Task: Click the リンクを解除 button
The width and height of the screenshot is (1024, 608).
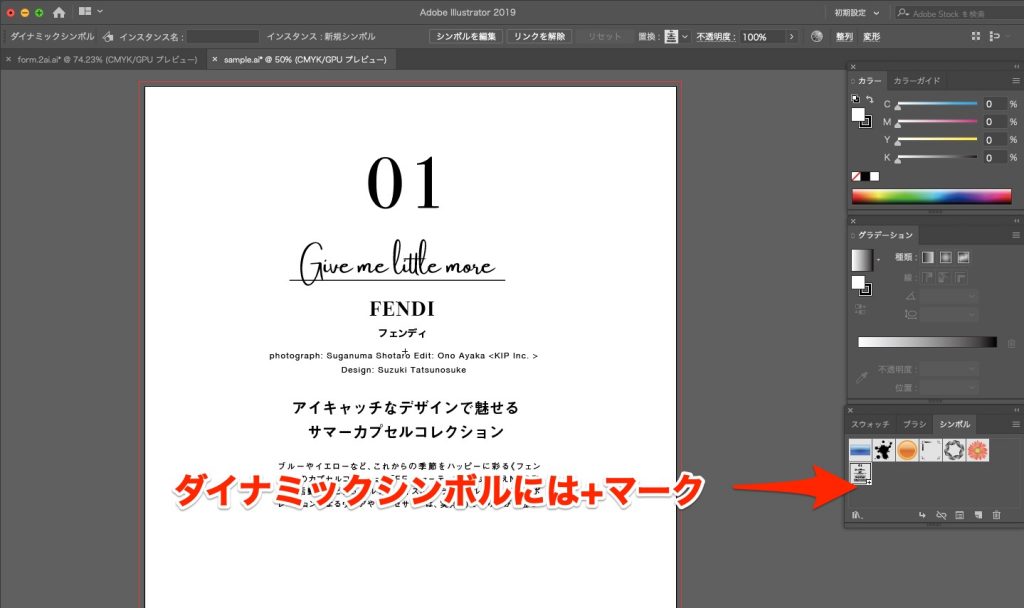Action: pos(539,37)
